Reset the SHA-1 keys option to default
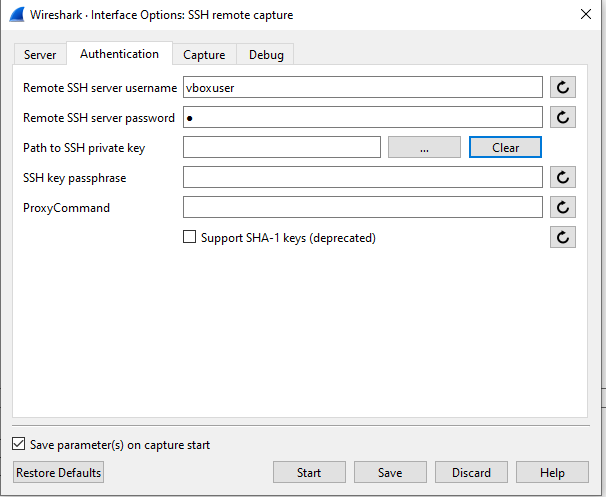Viewport: 606px width, 497px height. pyautogui.click(x=564, y=237)
